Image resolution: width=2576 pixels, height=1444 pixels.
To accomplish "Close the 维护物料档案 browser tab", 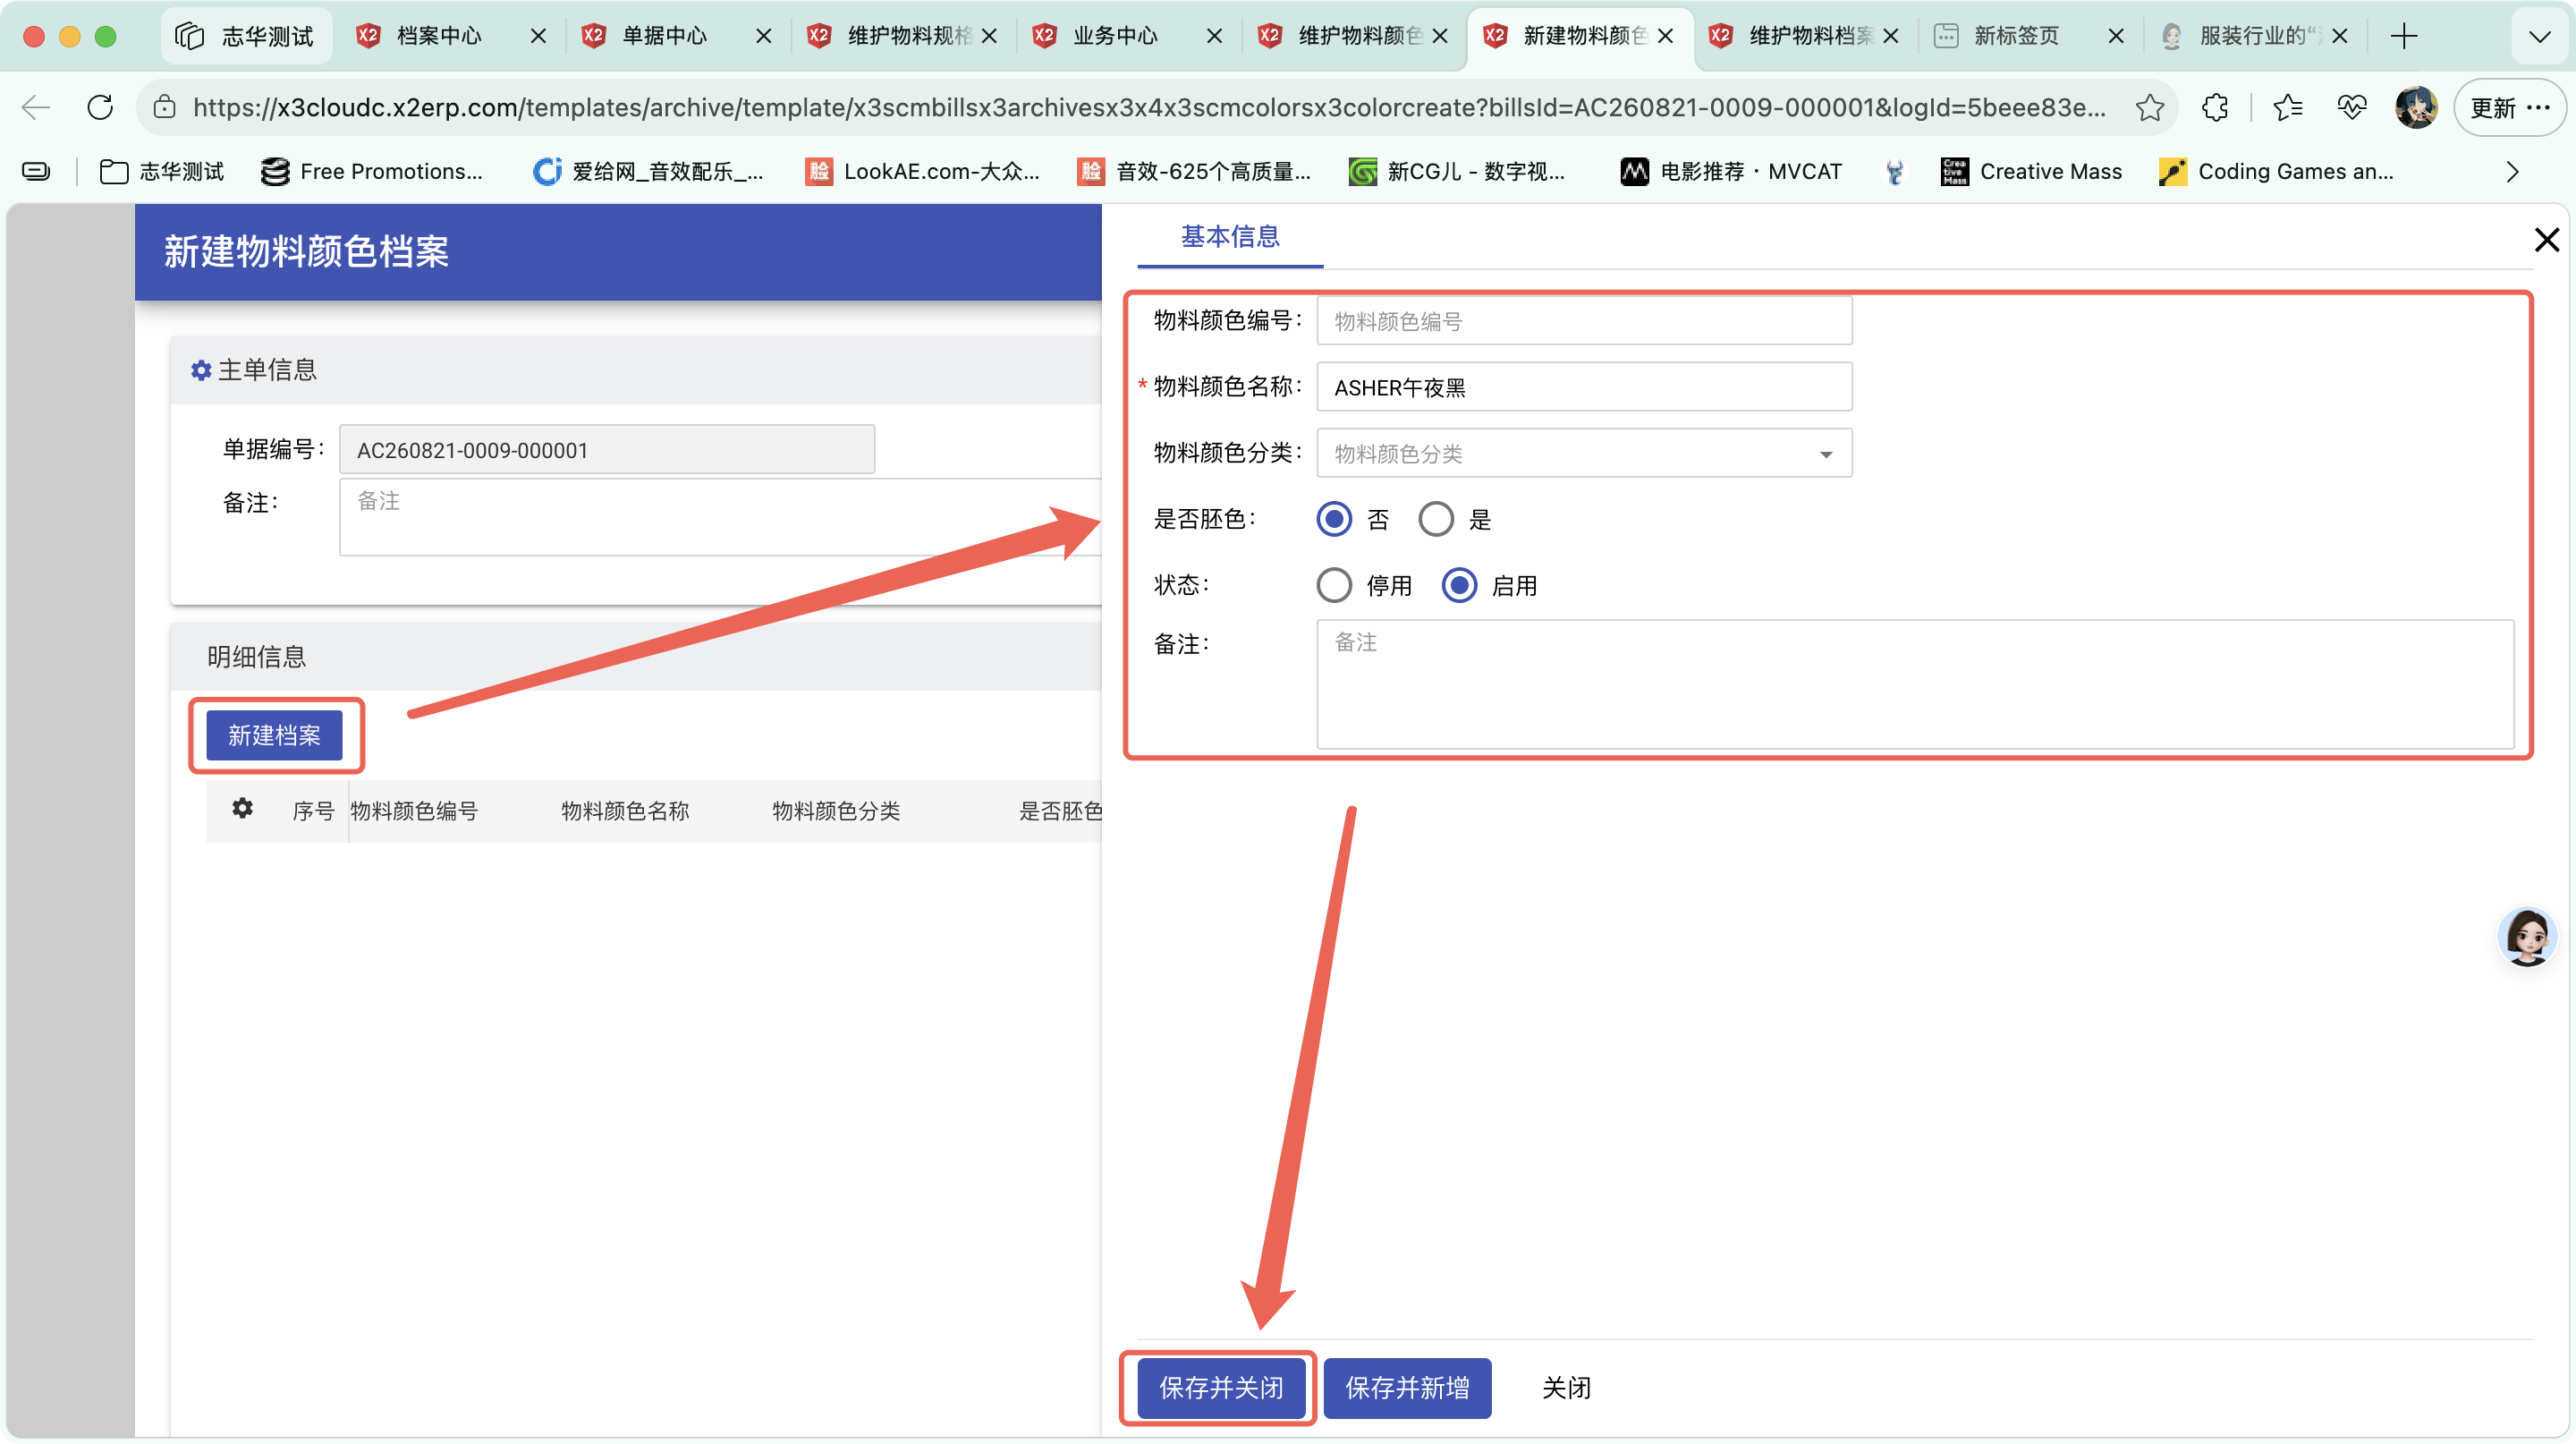I will pyautogui.click(x=1890, y=36).
